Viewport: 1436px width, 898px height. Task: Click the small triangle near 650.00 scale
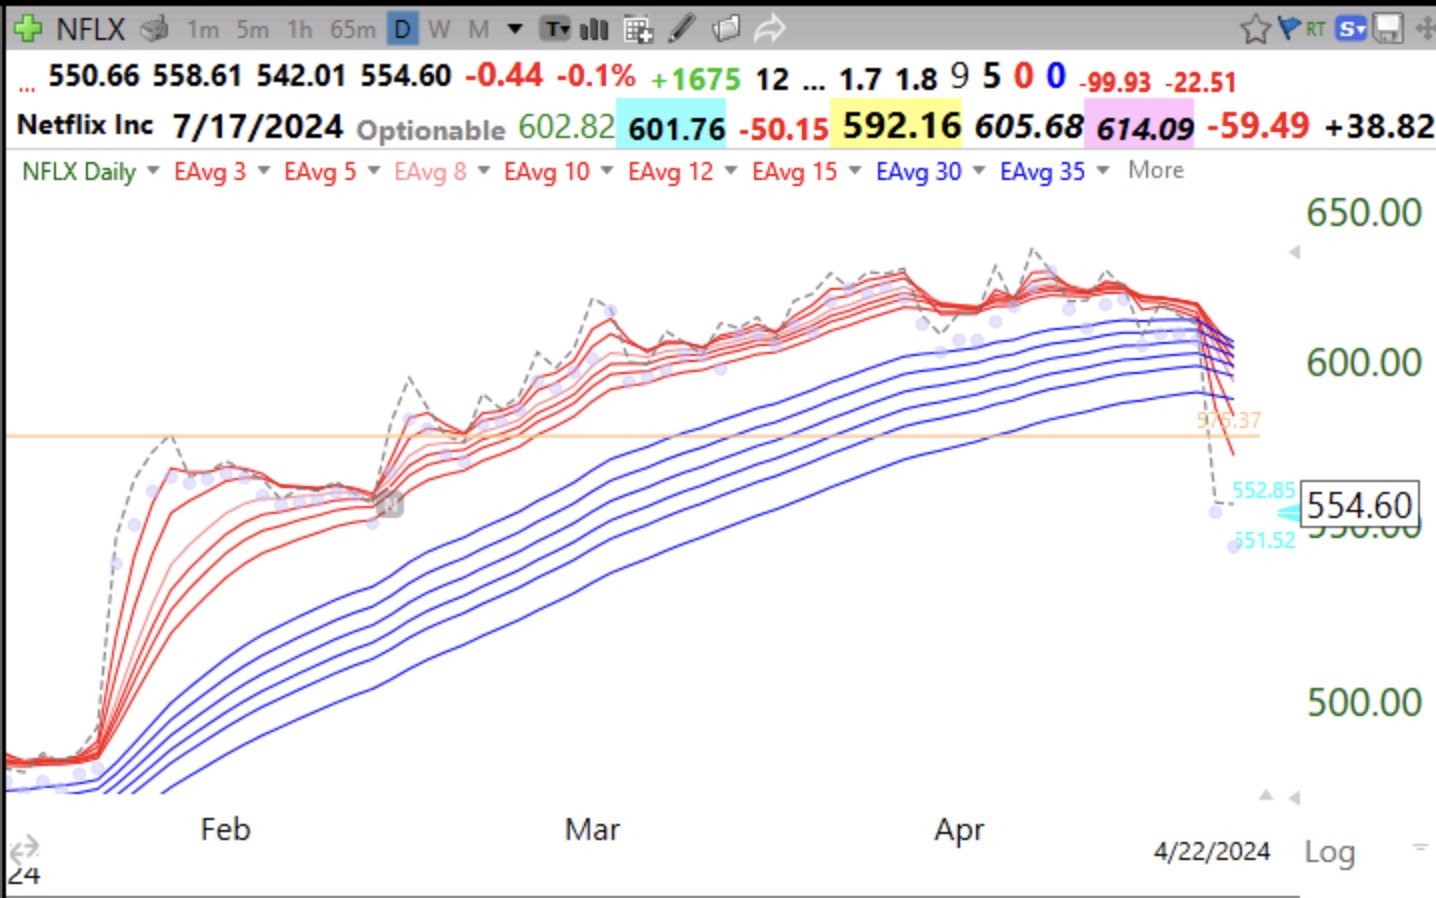(x=1295, y=252)
